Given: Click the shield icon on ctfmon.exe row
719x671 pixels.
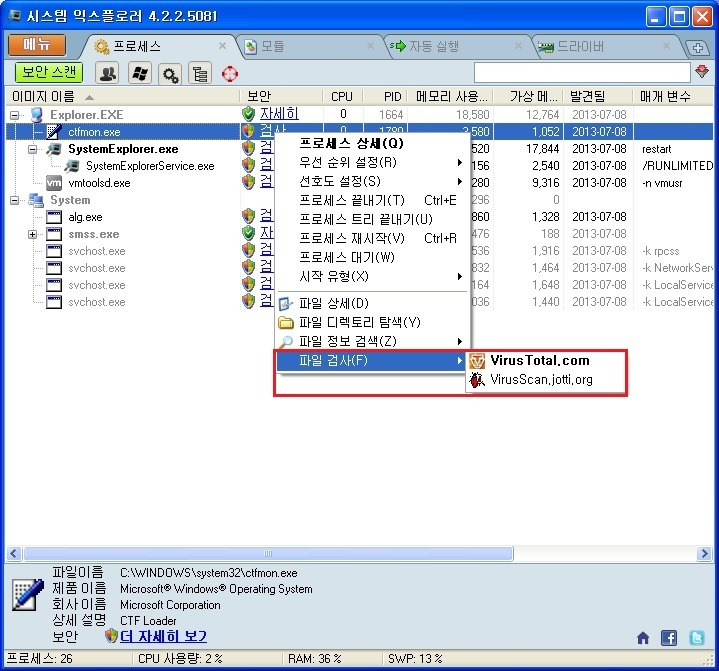Looking at the screenshot, I should [248, 131].
